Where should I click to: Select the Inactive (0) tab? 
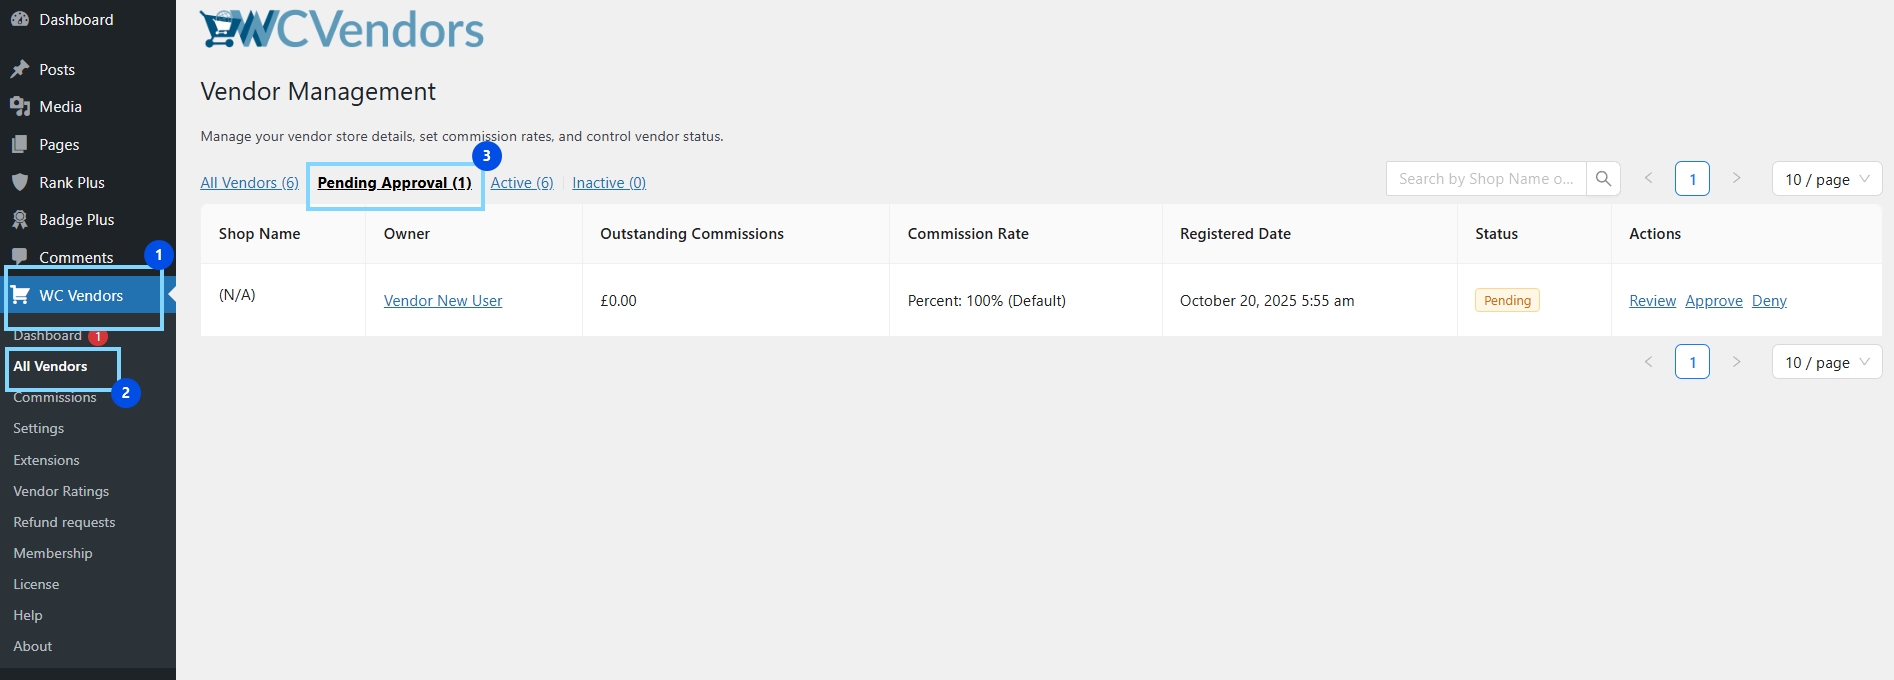click(x=608, y=183)
